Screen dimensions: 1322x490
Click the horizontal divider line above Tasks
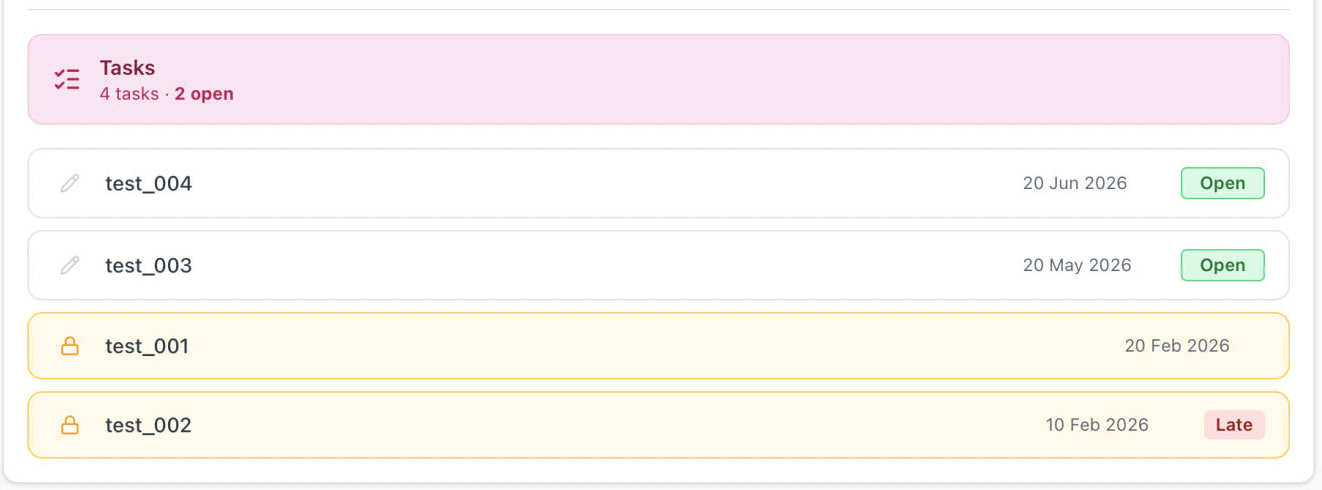(x=658, y=10)
